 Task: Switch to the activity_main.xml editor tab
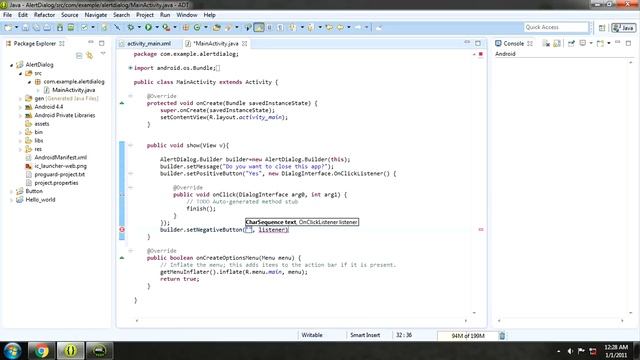click(149, 43)
